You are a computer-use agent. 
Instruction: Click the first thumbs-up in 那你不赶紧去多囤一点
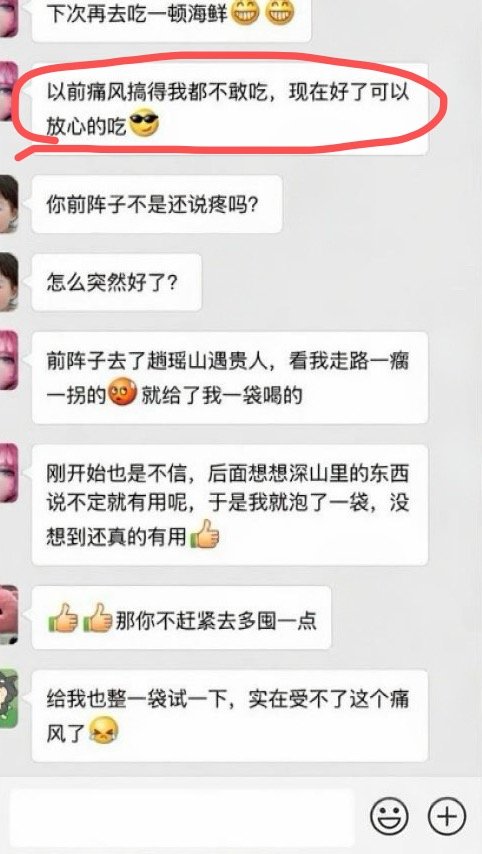(x=63, y=618)
